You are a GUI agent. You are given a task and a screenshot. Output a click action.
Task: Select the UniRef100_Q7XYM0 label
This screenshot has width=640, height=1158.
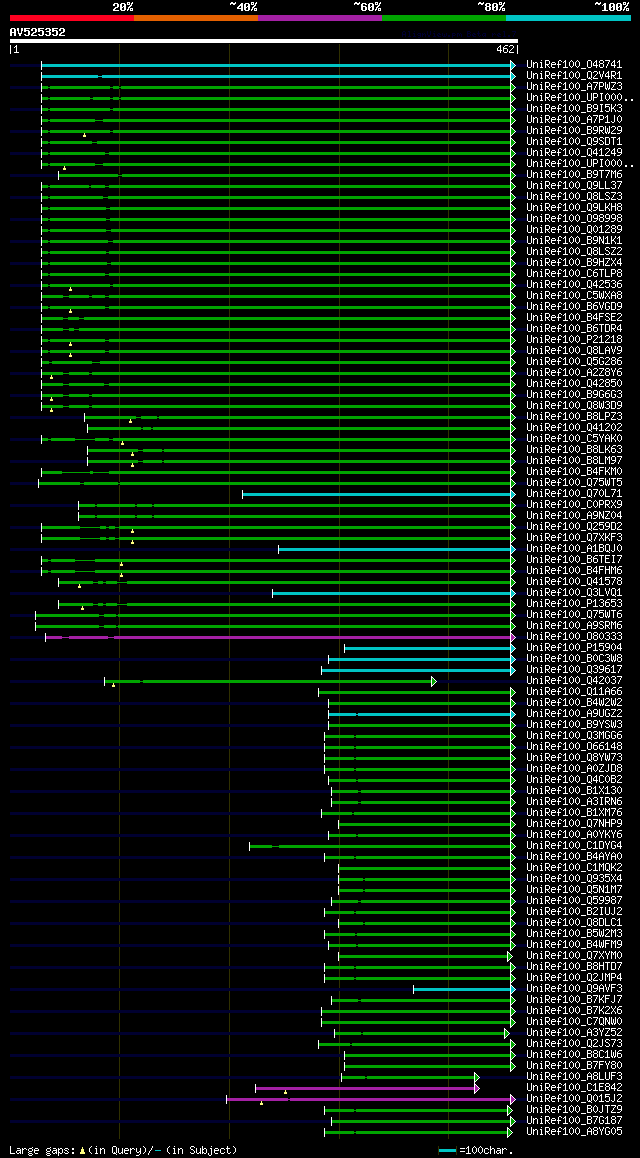click(x=574, y=956)
